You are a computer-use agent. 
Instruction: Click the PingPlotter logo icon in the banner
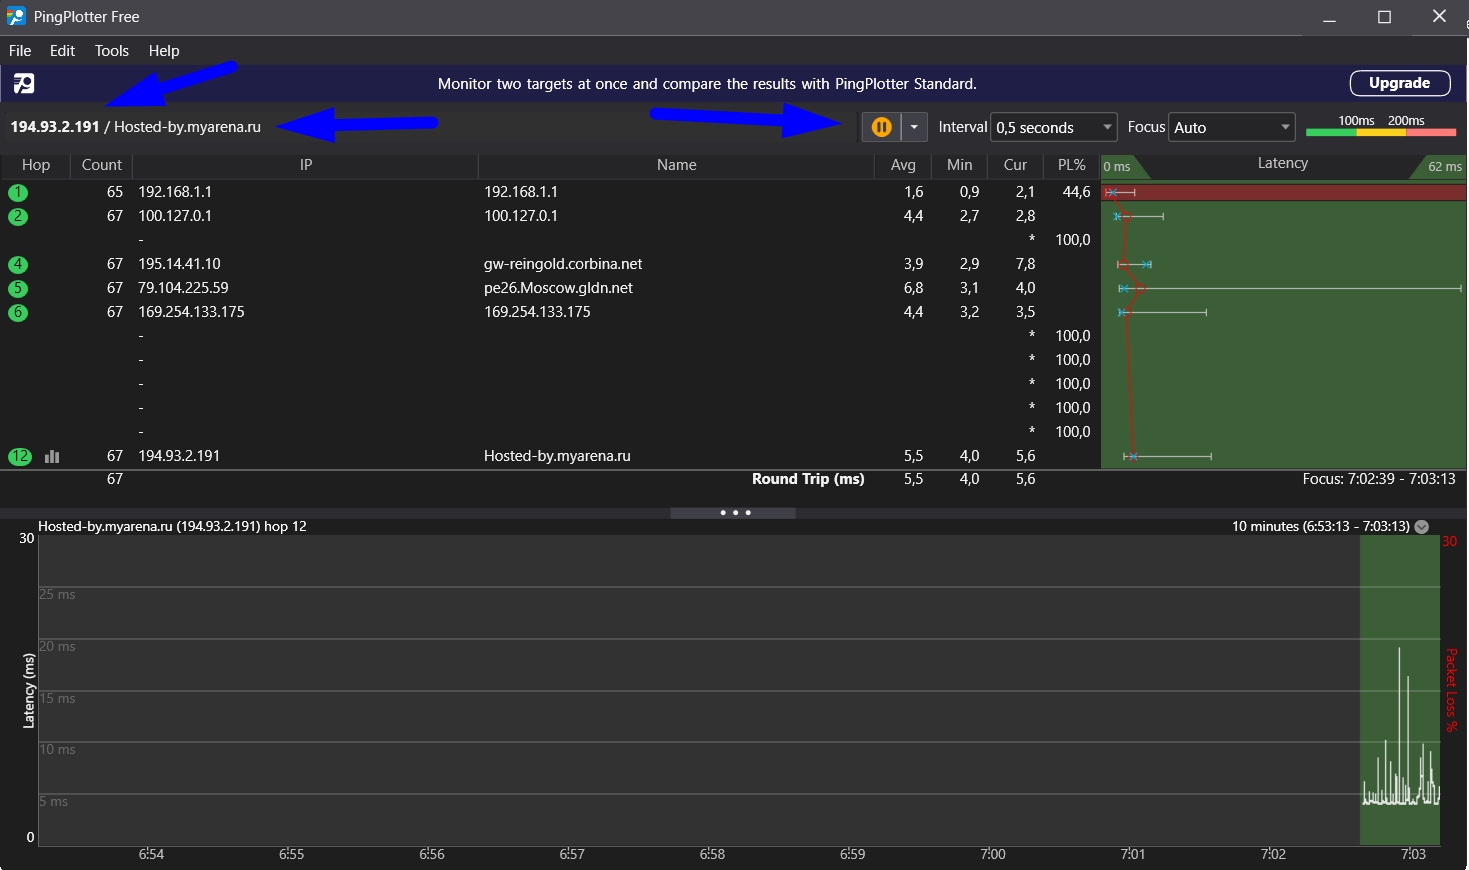(x=24, y=83)
